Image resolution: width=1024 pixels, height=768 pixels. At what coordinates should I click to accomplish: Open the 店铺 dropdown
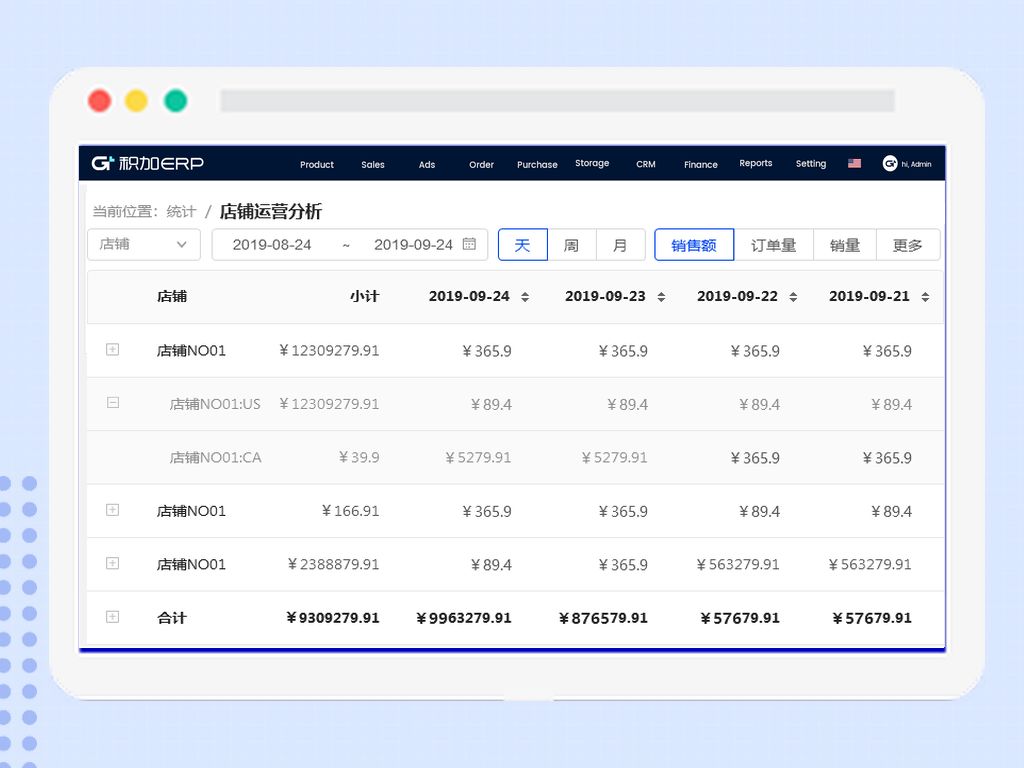coord(143,244)
